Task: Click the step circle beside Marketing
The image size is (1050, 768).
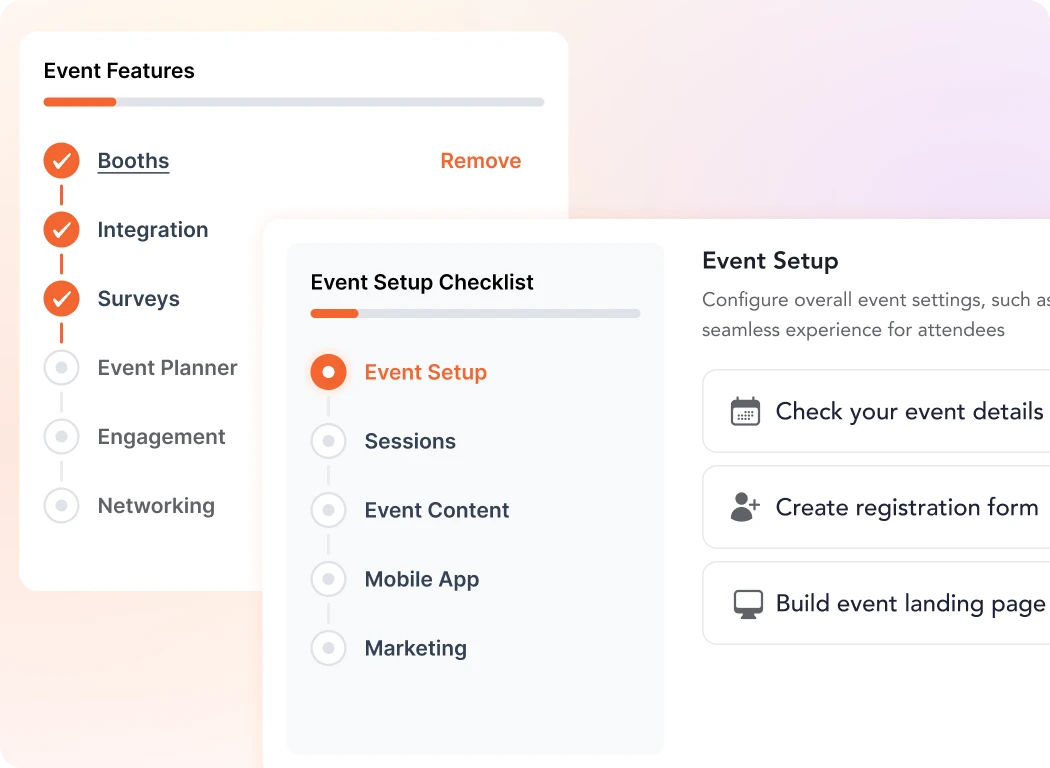Action: point(328,648)
